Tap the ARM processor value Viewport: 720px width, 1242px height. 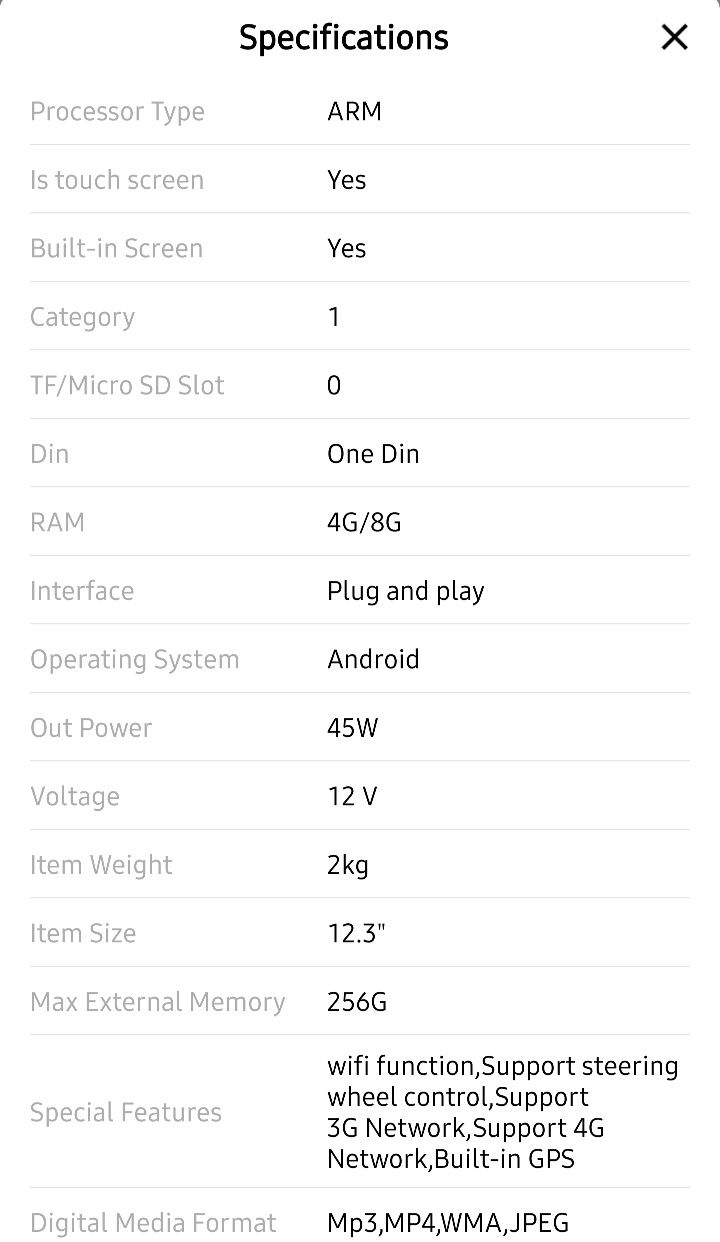pos(354,111)
